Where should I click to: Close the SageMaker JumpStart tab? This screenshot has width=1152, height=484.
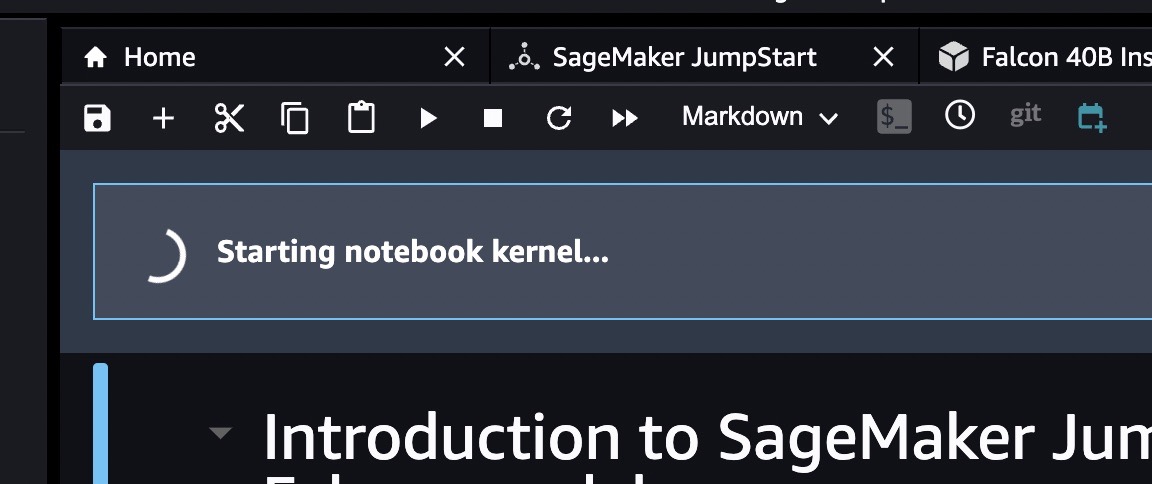tap(883, 57)
